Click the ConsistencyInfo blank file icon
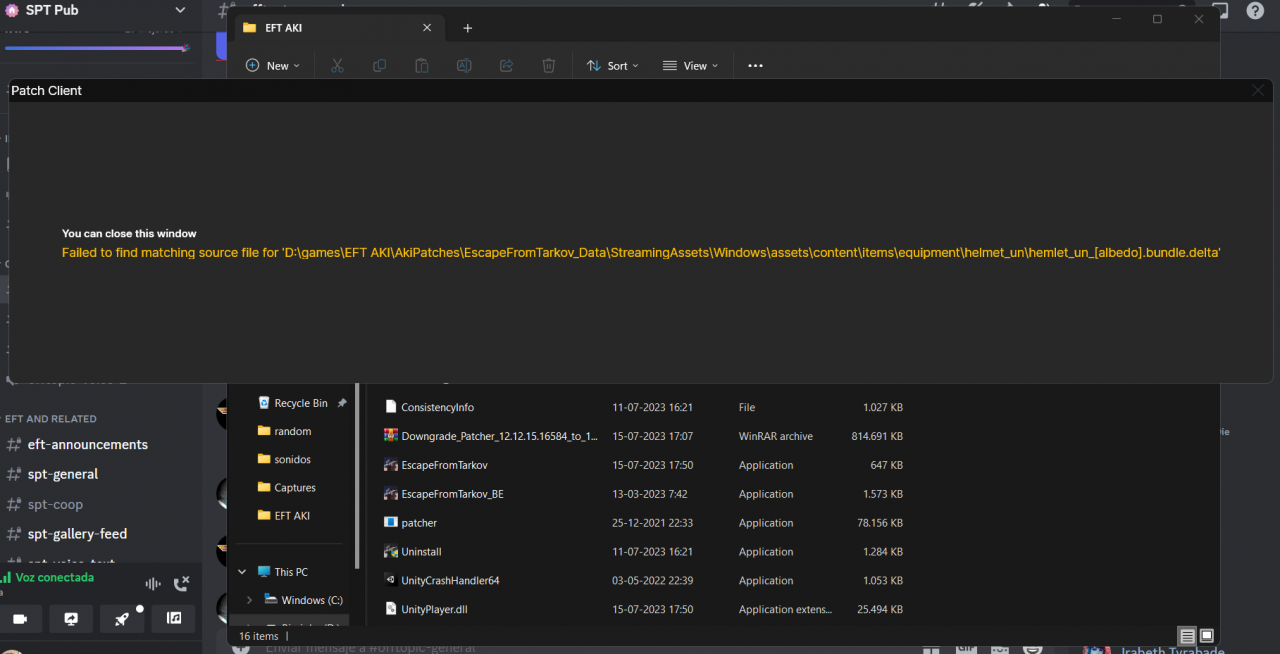Image resolution: width=1280 pixels, height=654 pixels. [391, 407]
